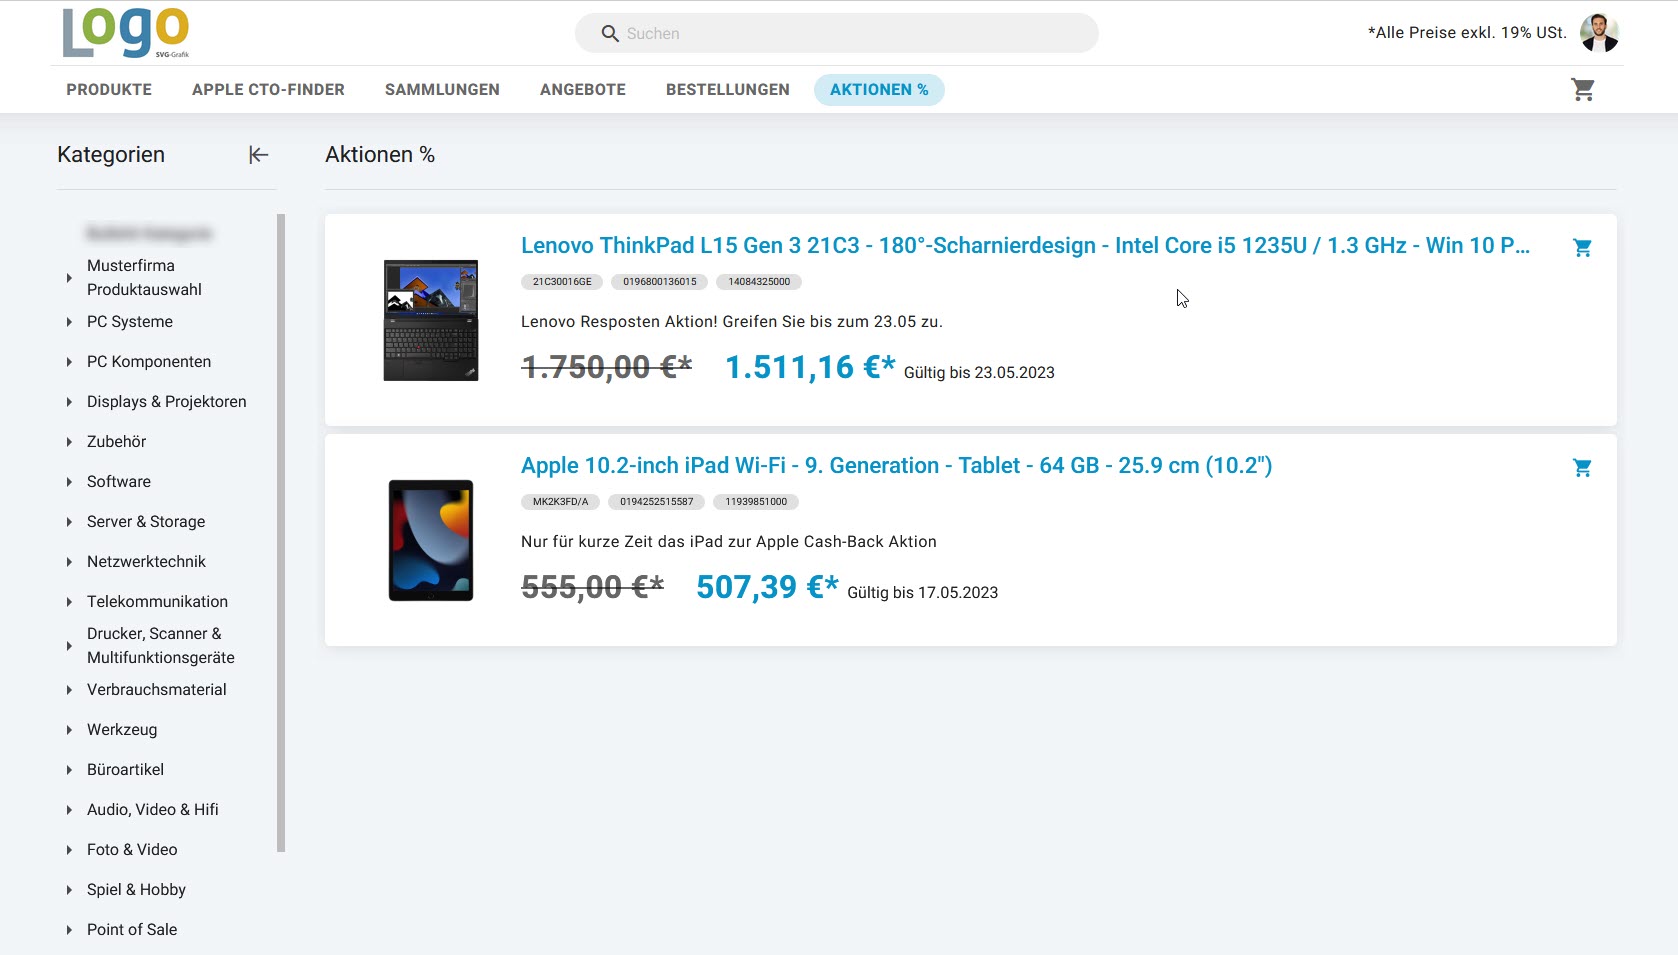Click the 1.511,16 € price
The height and width of the screenshot is (955, 1678).
point(810,367)
